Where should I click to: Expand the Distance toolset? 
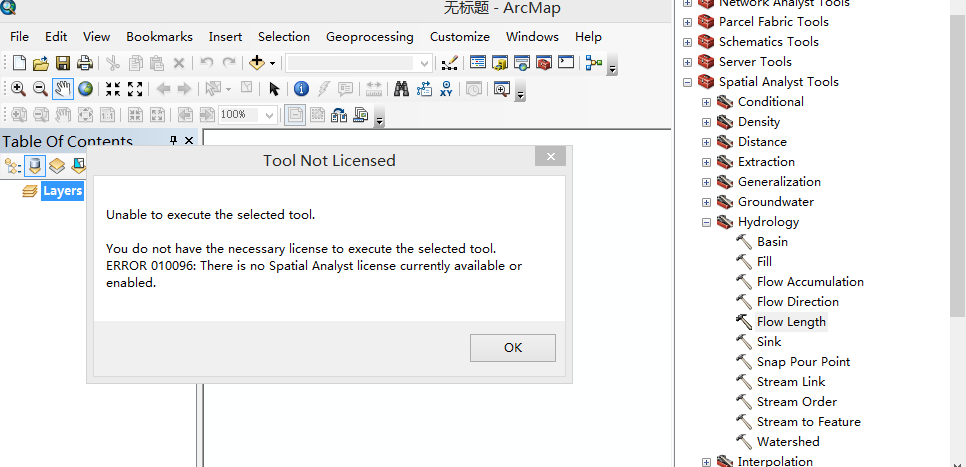[x=707, y=142]
